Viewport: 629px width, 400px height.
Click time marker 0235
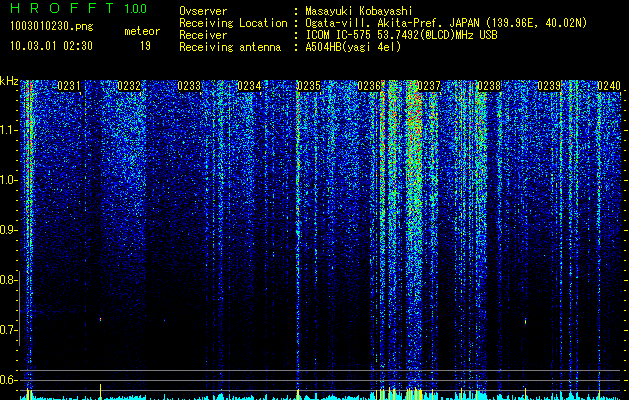pos(309,86)
